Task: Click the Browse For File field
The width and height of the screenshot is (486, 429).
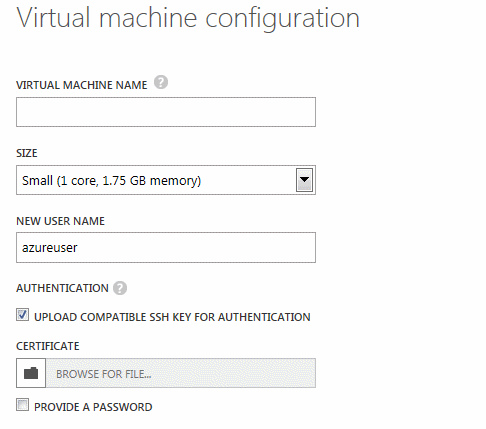Action: click(x=181, y=373)
